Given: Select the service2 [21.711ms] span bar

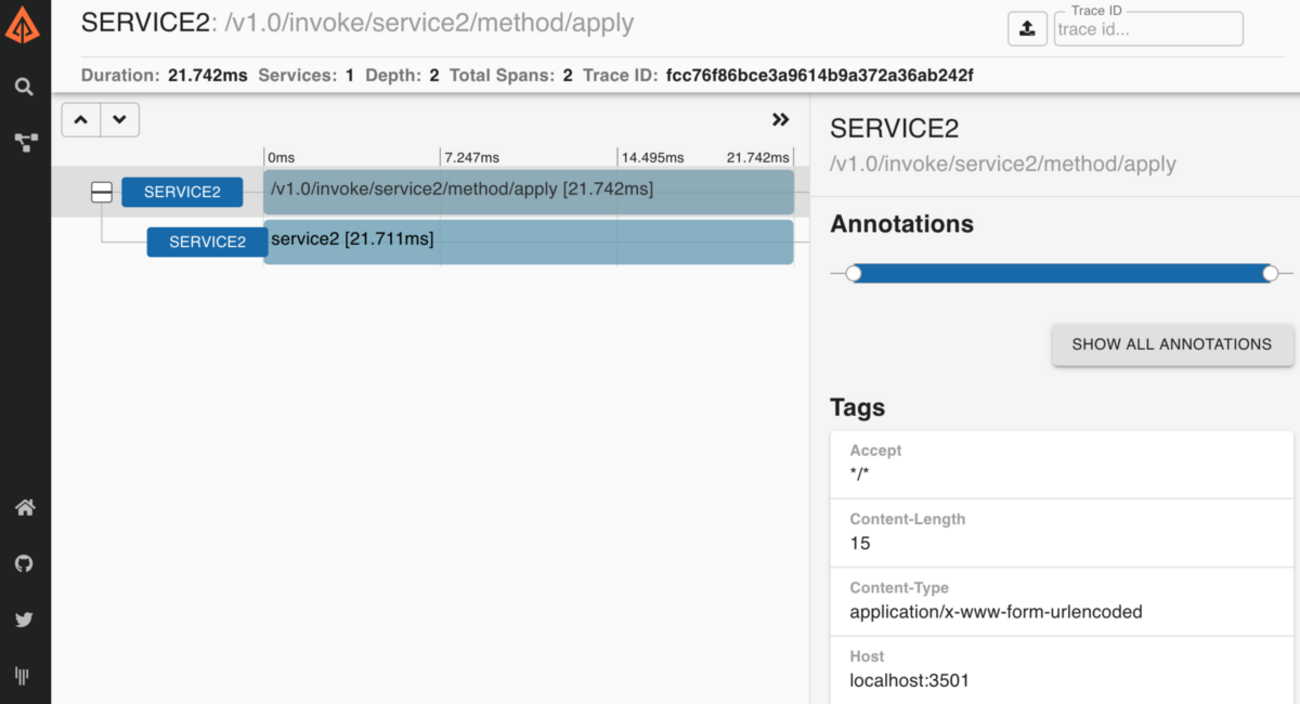Looking at the screenshot, I should click(x=529, y=242).
